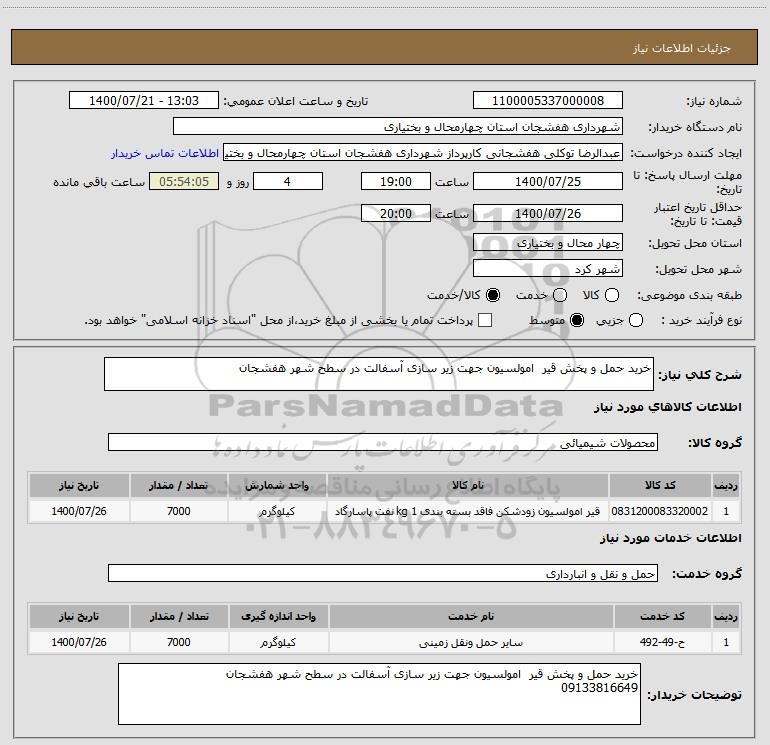Image resolution: width=770 pixels, height=745 pixels.
Task: Click the need number field 1100005337000008
Action: (x=548, y=101)
